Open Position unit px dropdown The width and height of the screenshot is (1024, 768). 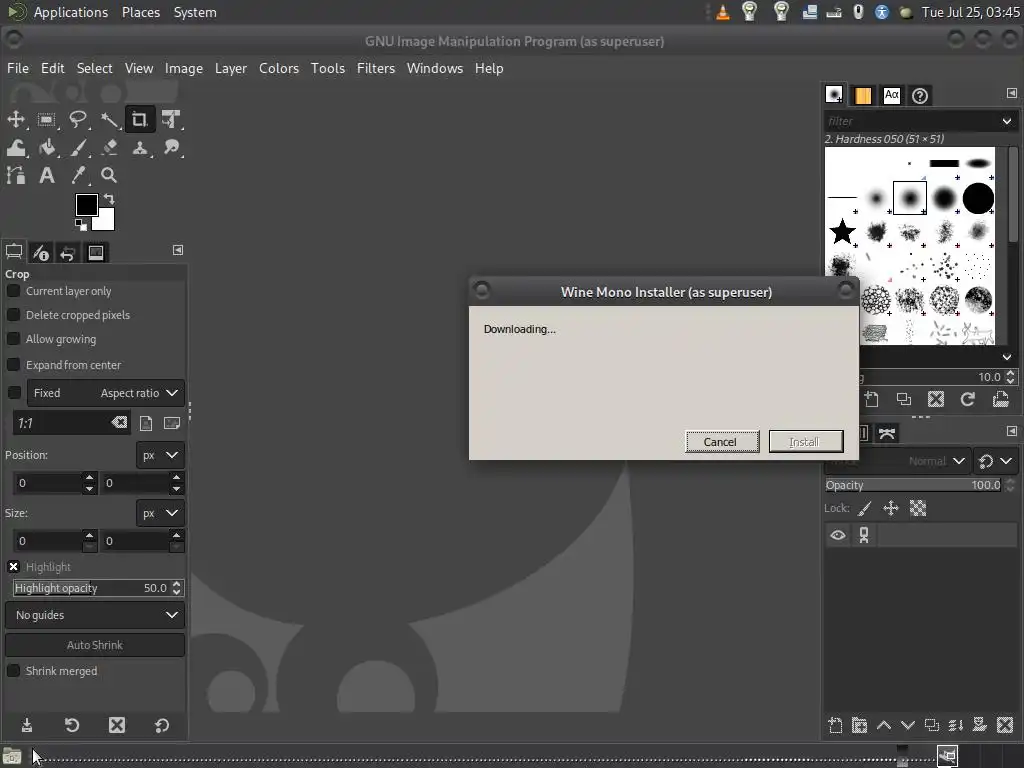tap(160, 455)
